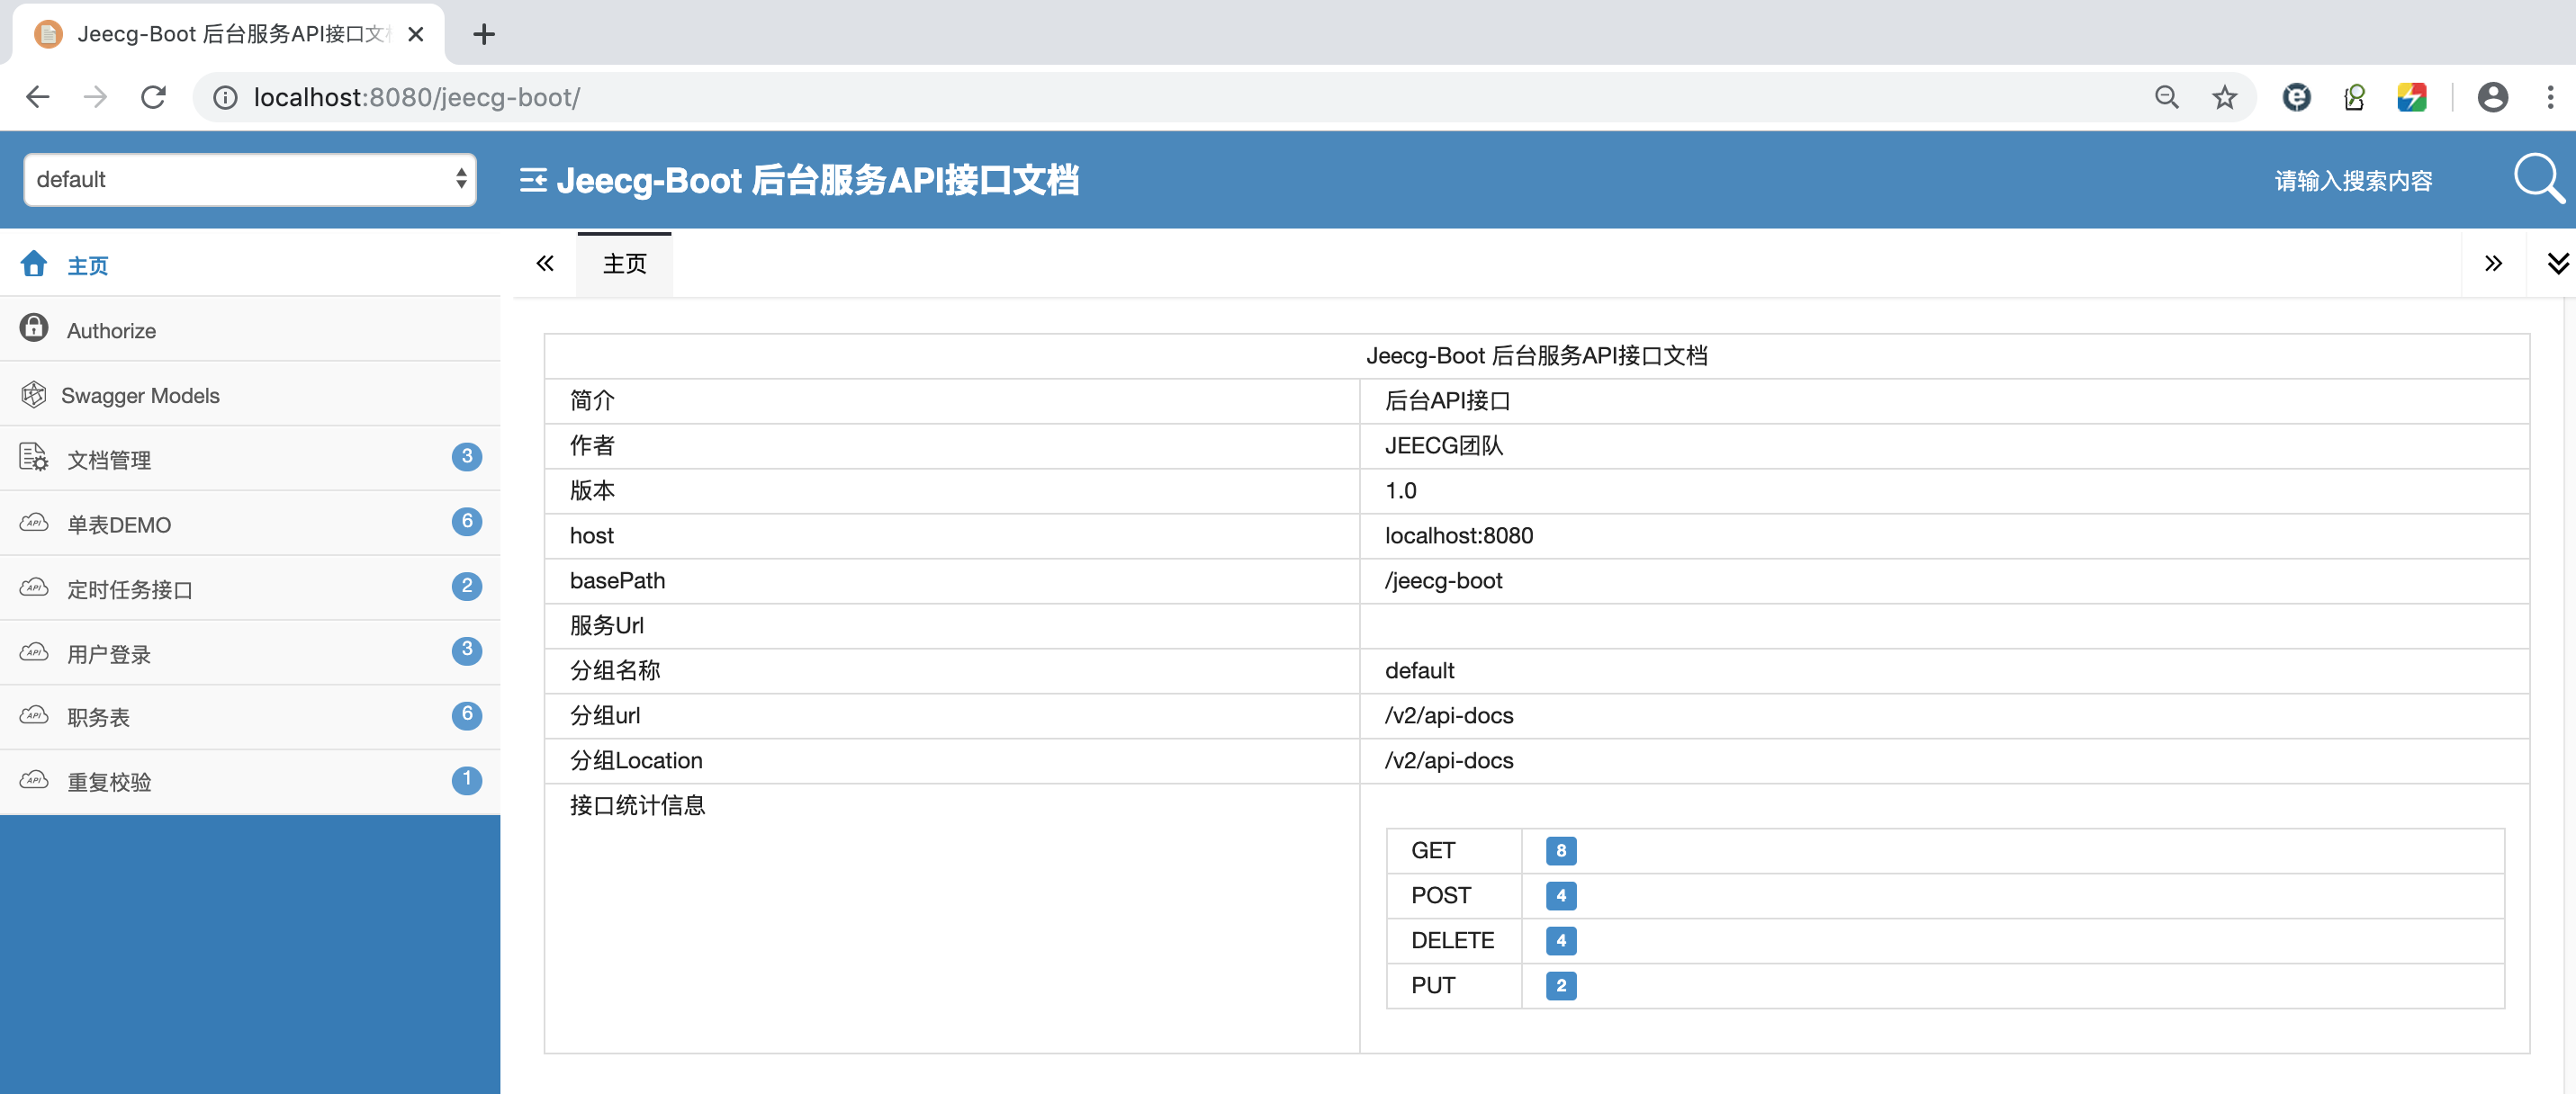
Task: Select the 主页 tab in content area
Action: click(624, 264)
